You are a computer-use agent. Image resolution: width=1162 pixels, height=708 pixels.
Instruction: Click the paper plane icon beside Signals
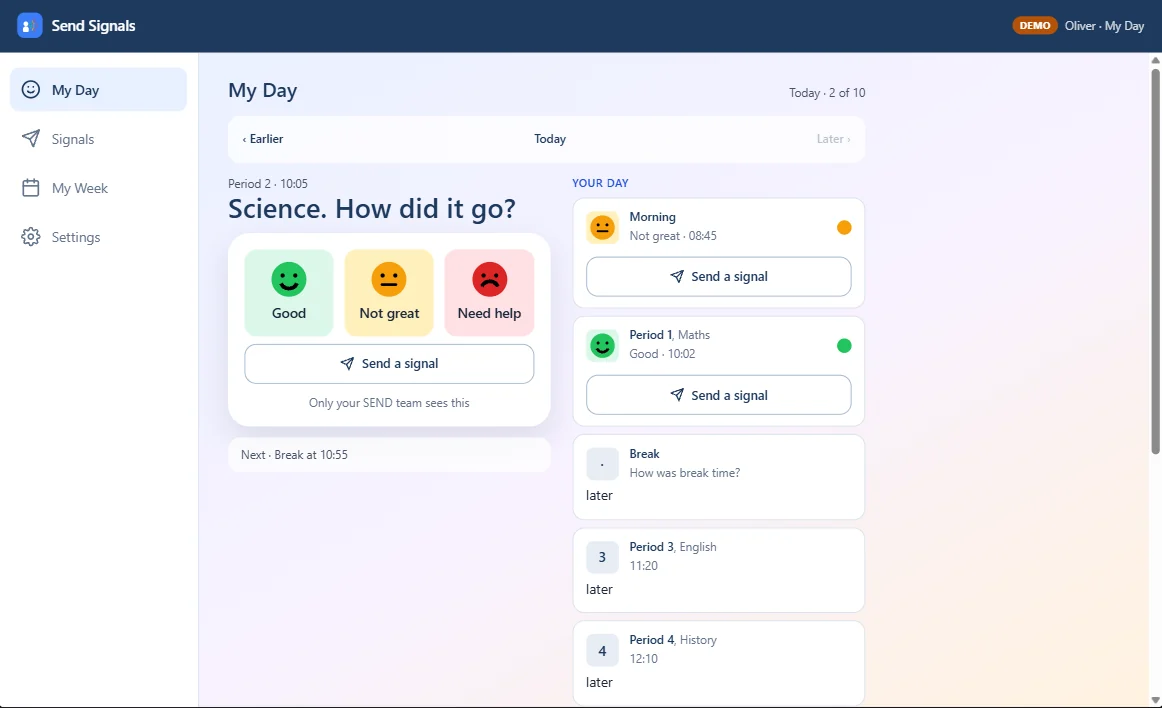(30, 139)
